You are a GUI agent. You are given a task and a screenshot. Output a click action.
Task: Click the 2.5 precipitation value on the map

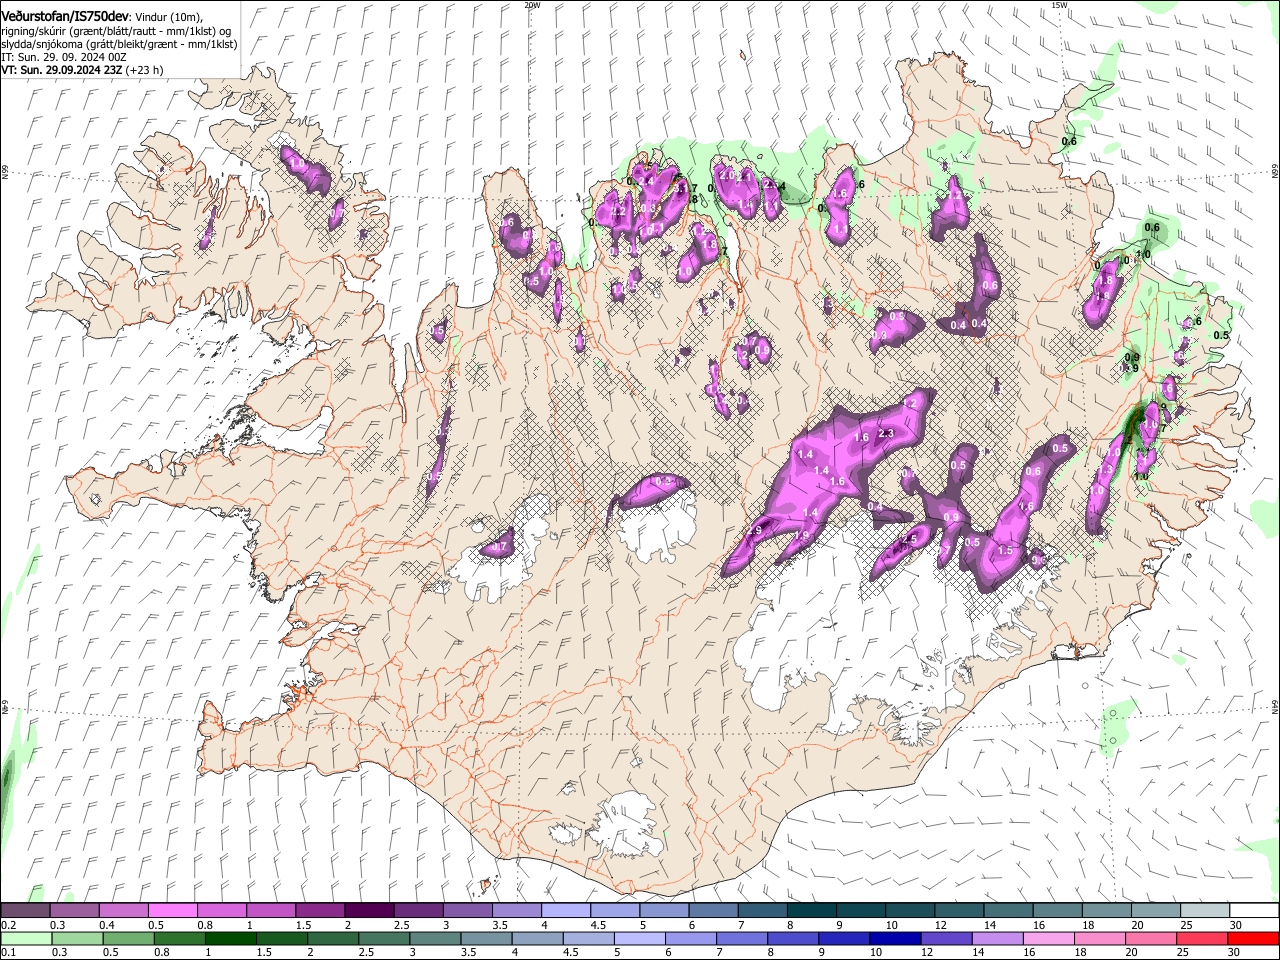910,539
